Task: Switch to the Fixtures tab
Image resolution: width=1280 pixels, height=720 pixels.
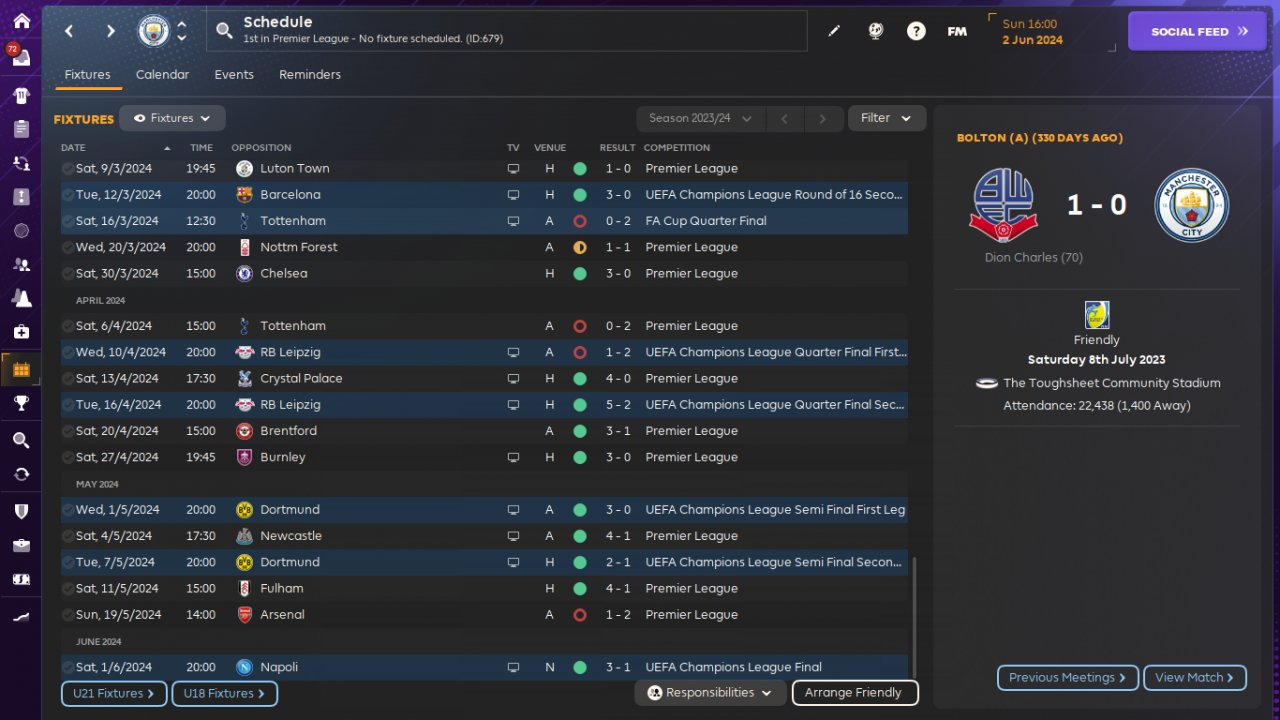Action: point(87,75)
